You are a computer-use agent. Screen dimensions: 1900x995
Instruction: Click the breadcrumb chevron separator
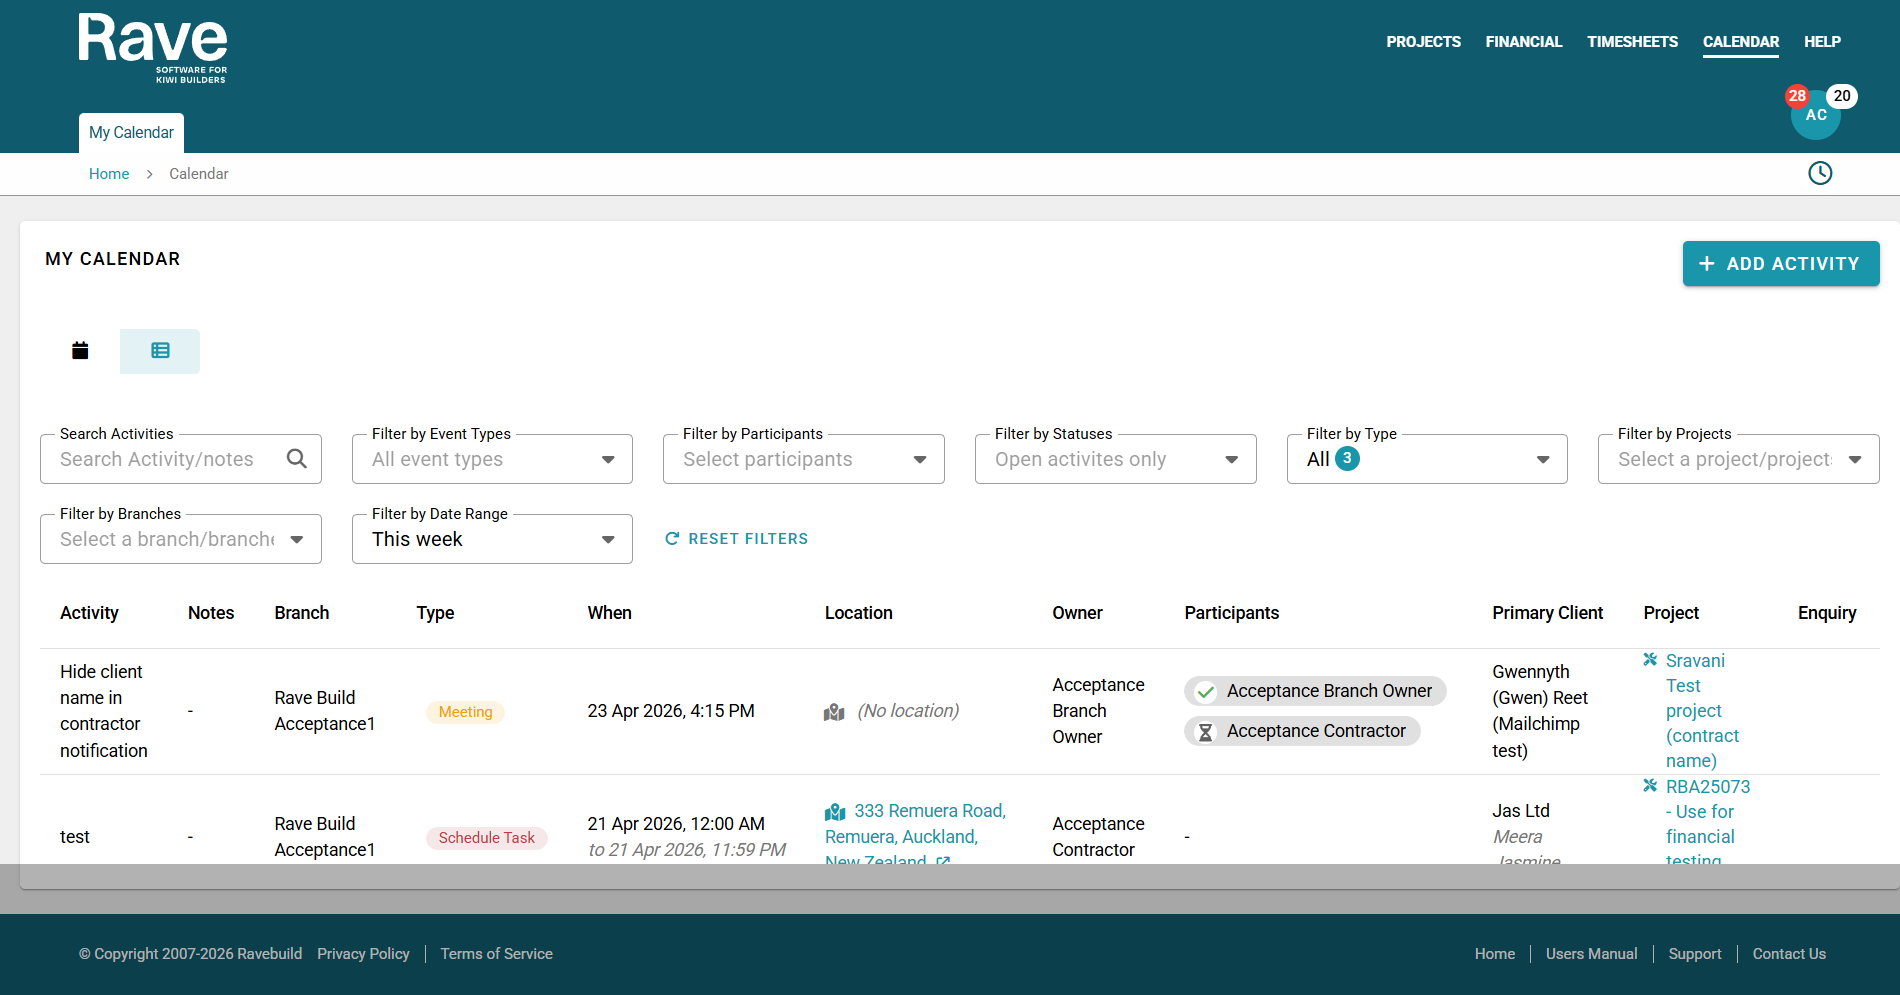click(149, 174)
